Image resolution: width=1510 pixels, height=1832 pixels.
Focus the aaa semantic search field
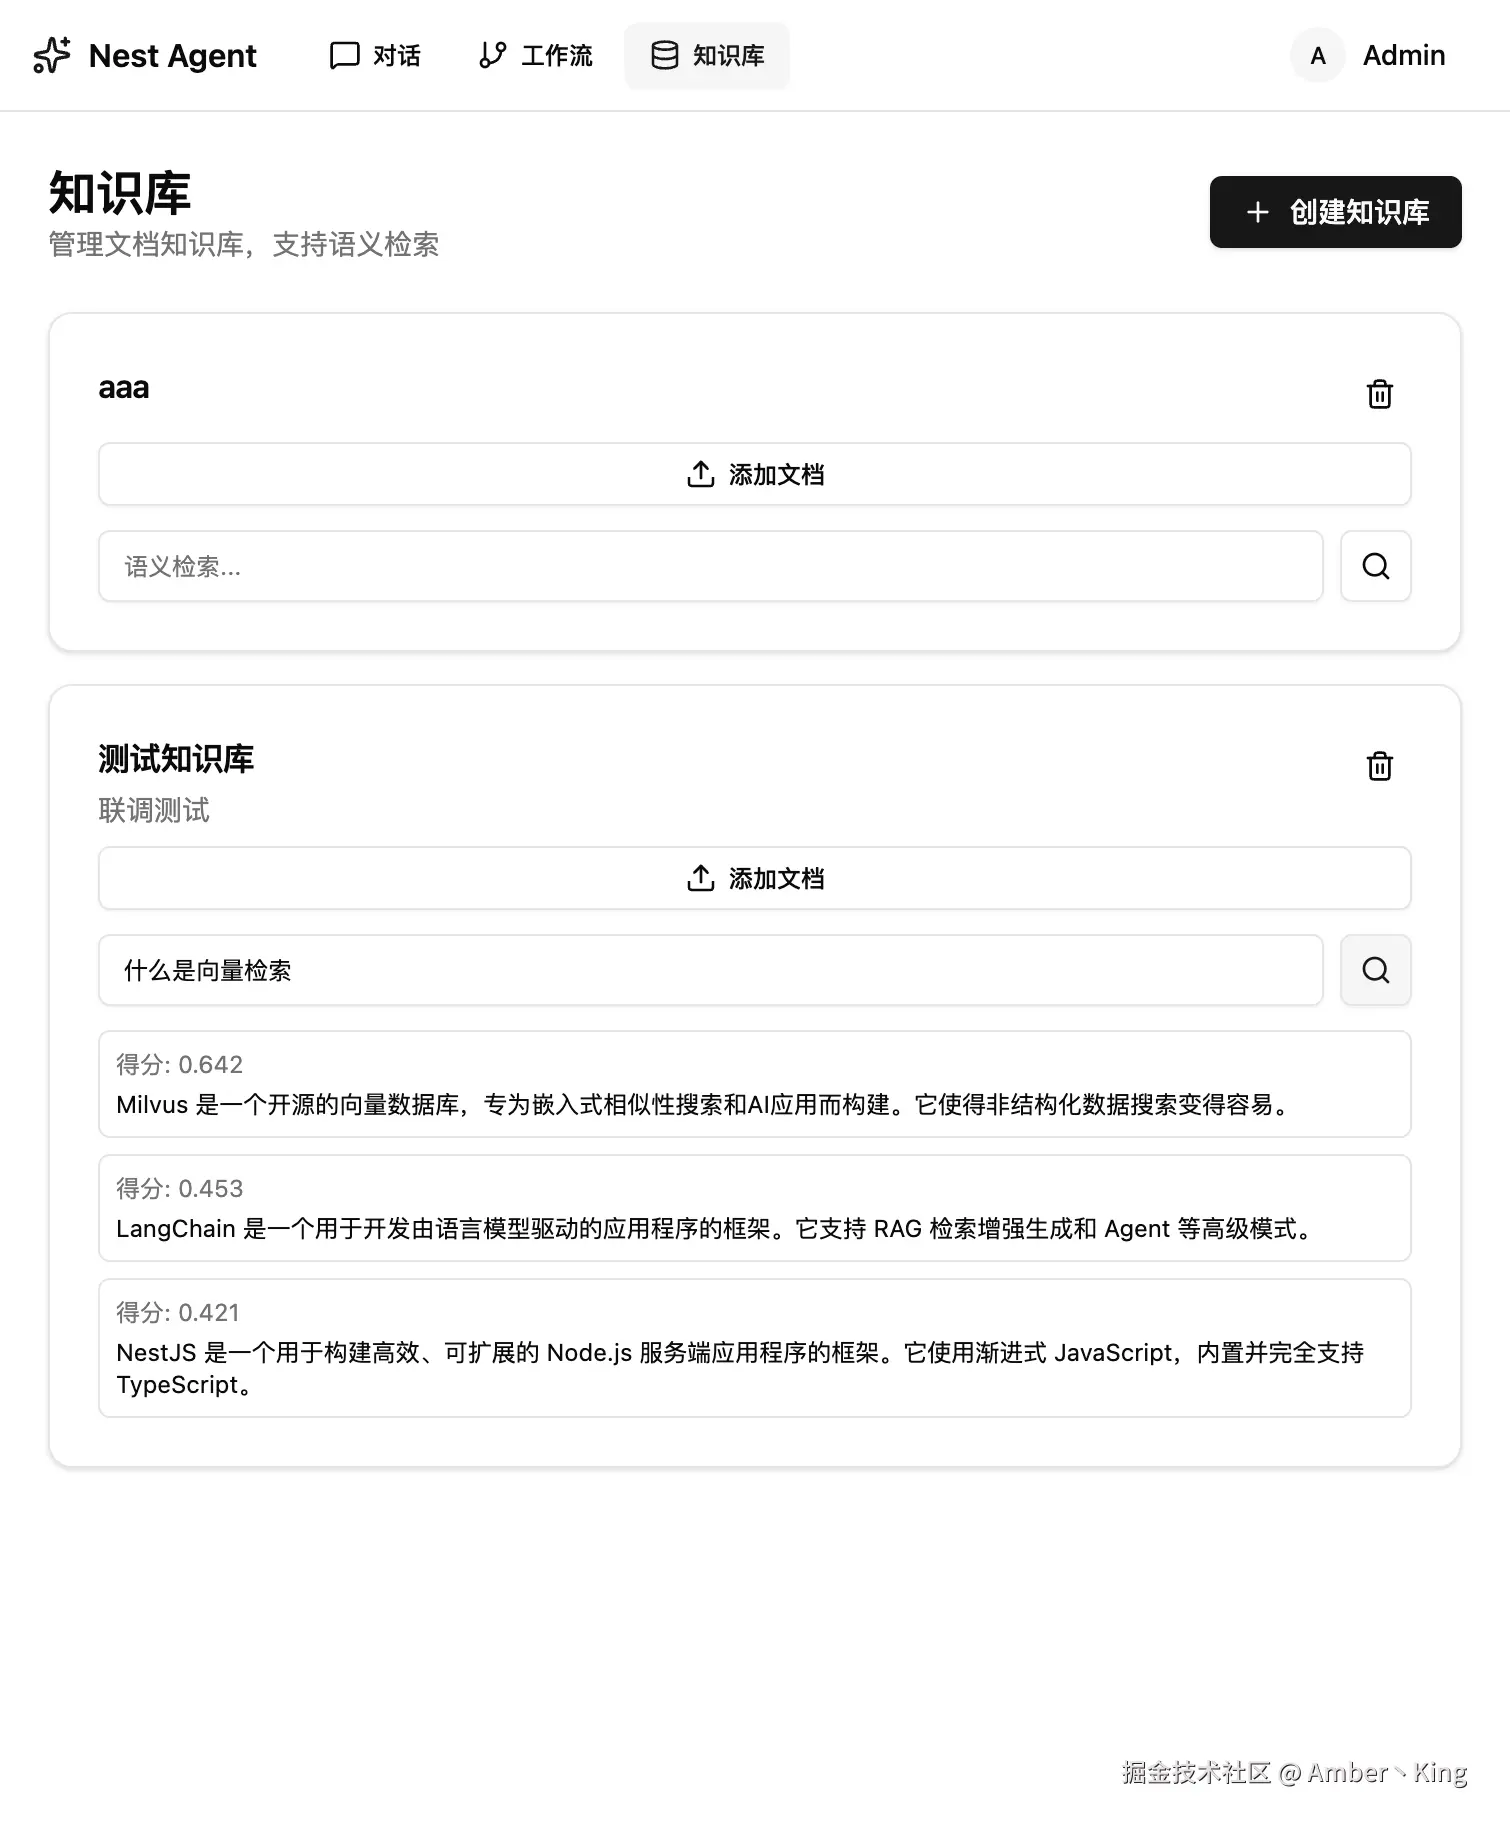click(x=711, y=566)
